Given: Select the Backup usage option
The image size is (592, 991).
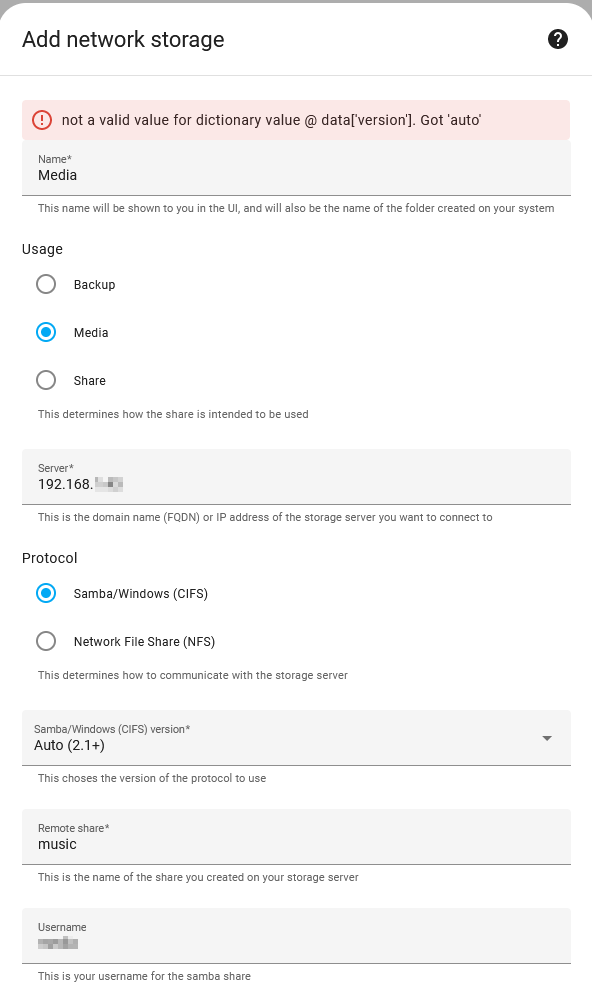Looking at the screenshot, I should pos(46,284).
